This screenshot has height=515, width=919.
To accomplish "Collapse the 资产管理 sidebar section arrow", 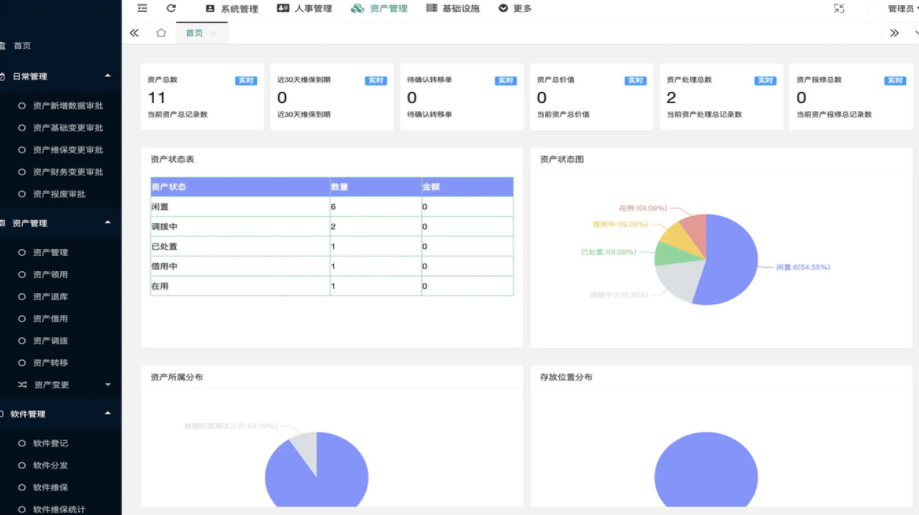I will [x=108, y=223].
